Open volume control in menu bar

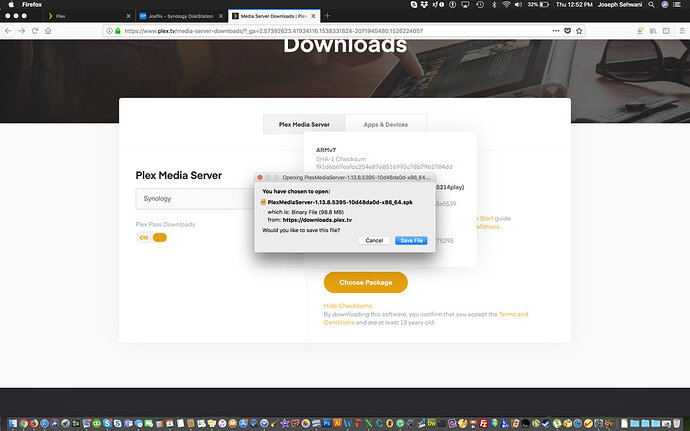(518, 4)
